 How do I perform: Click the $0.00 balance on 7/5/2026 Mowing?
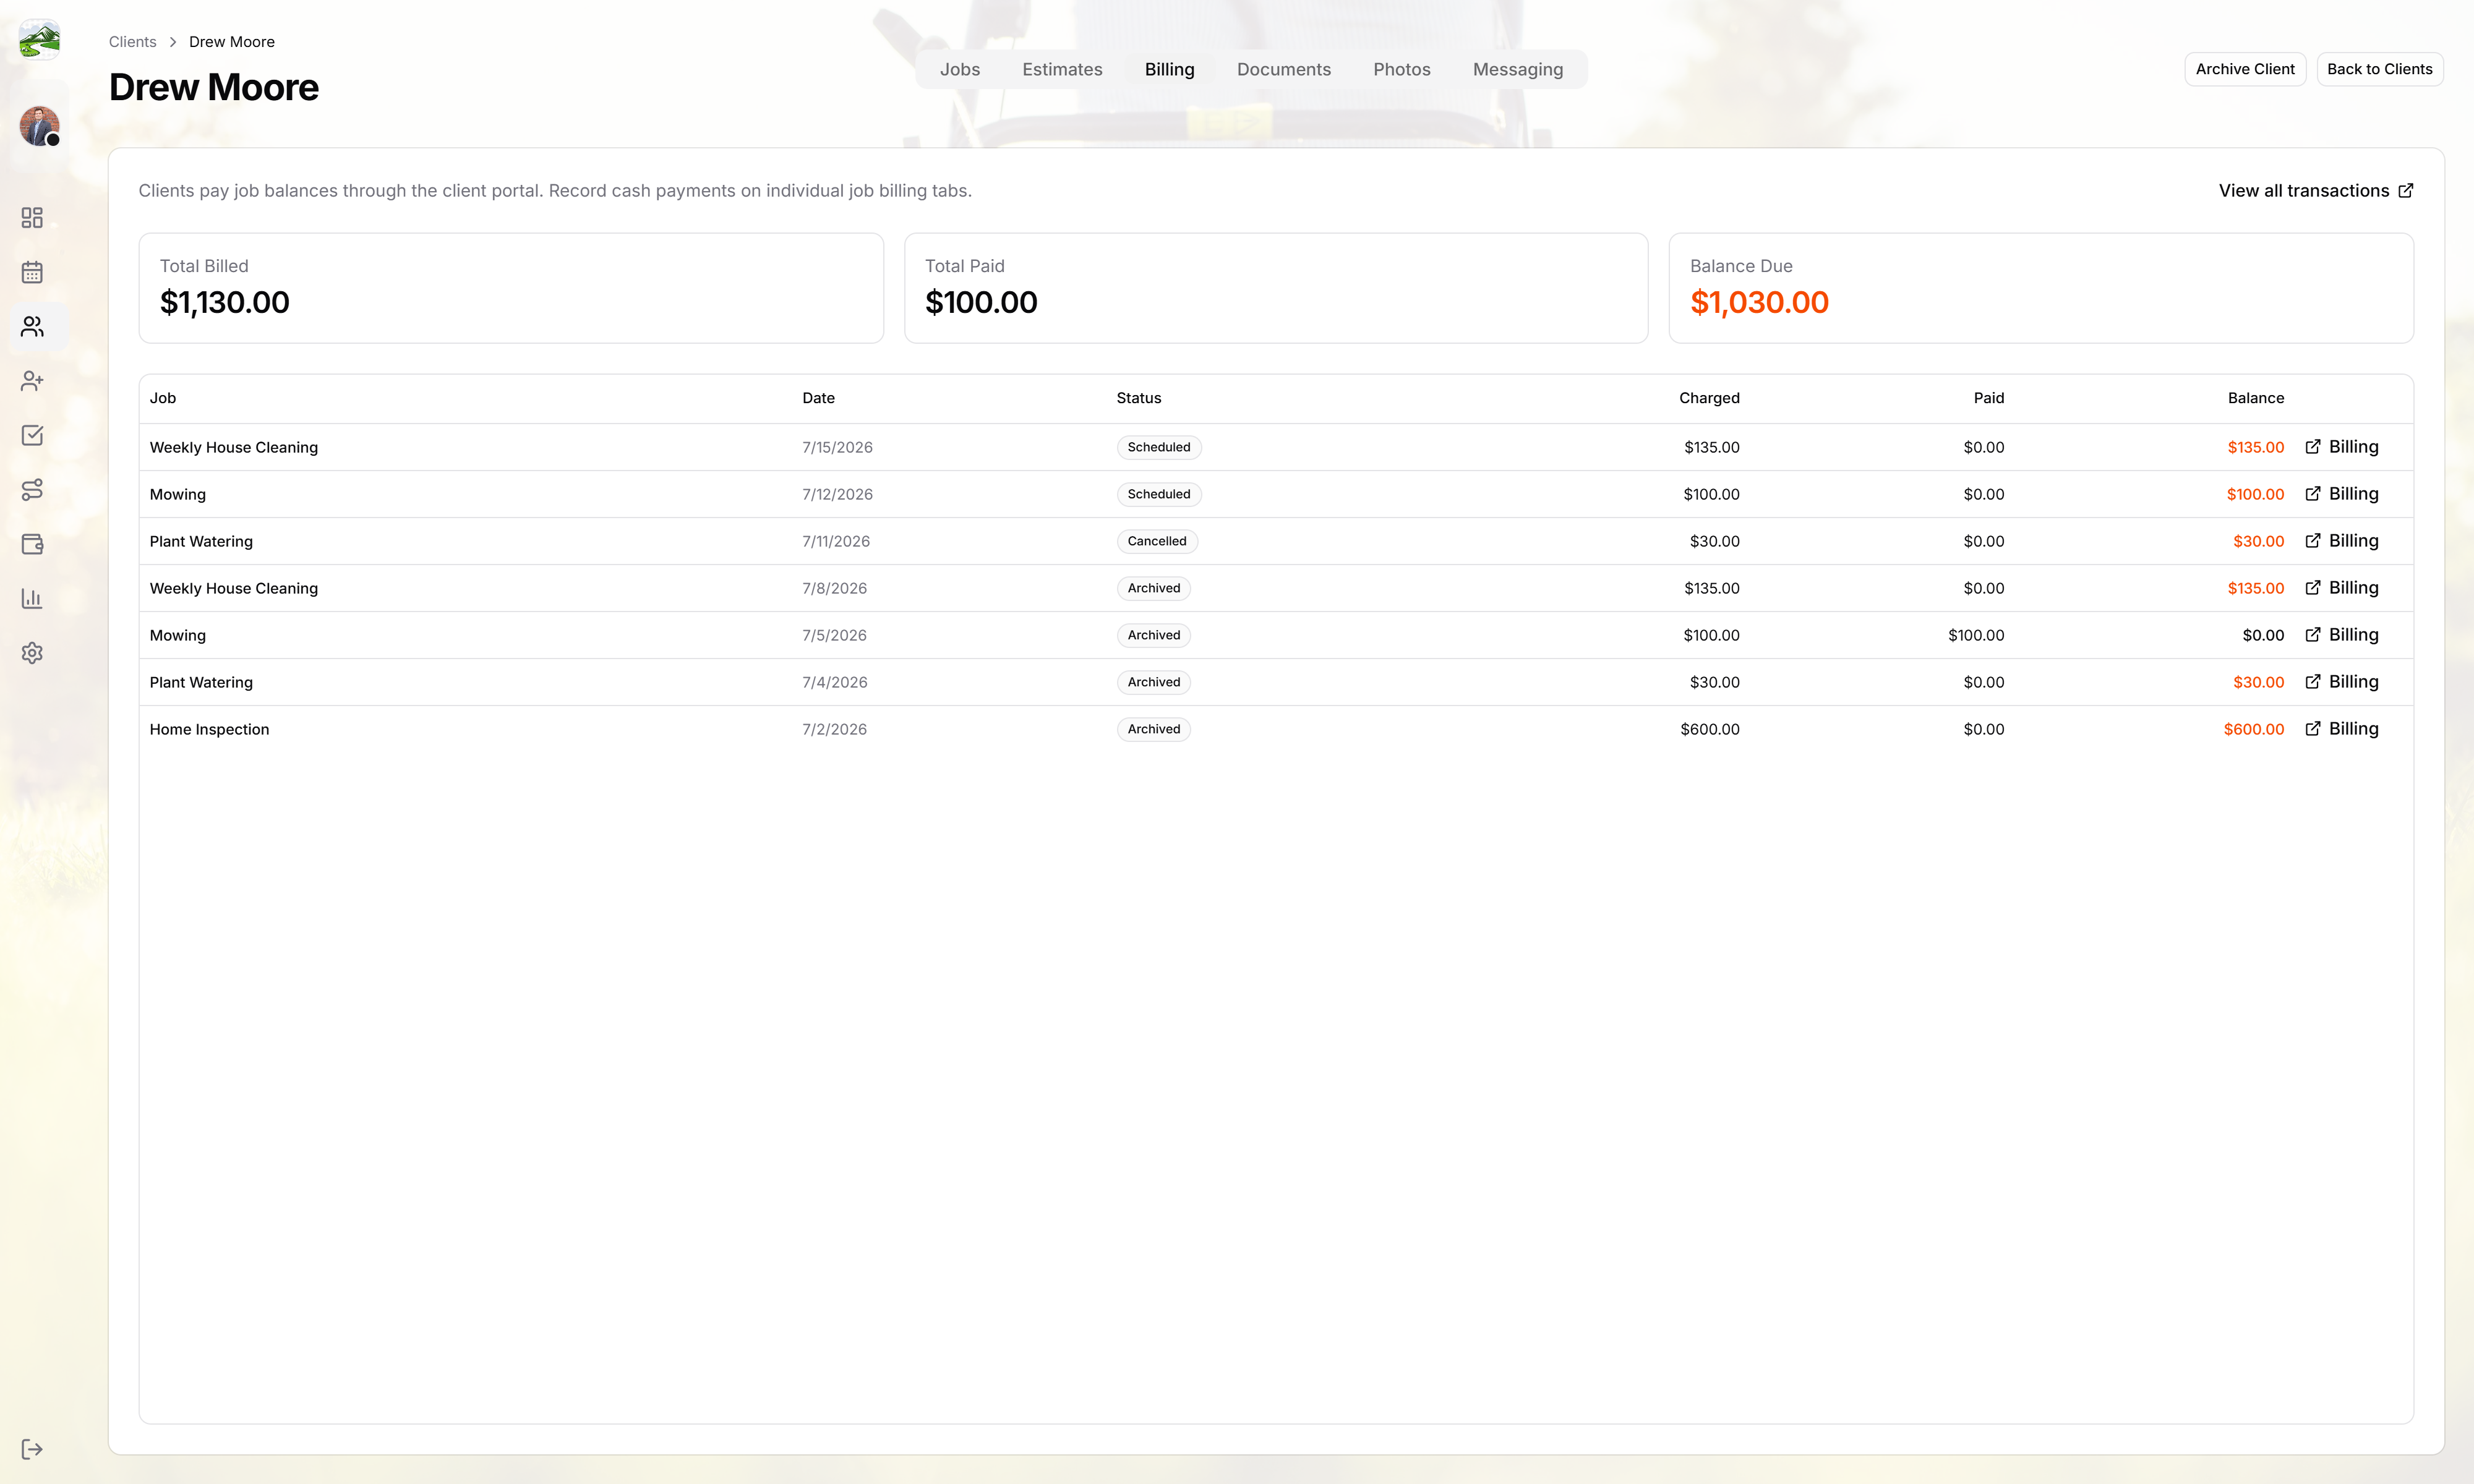pos(2262,635)
